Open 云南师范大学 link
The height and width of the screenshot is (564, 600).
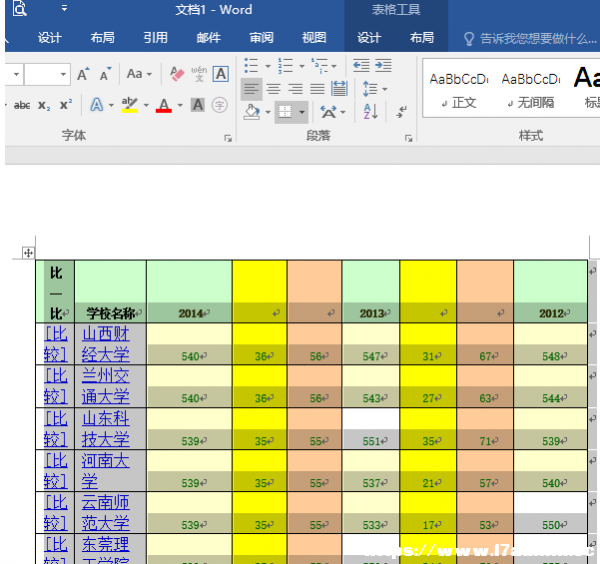[106, 513]
